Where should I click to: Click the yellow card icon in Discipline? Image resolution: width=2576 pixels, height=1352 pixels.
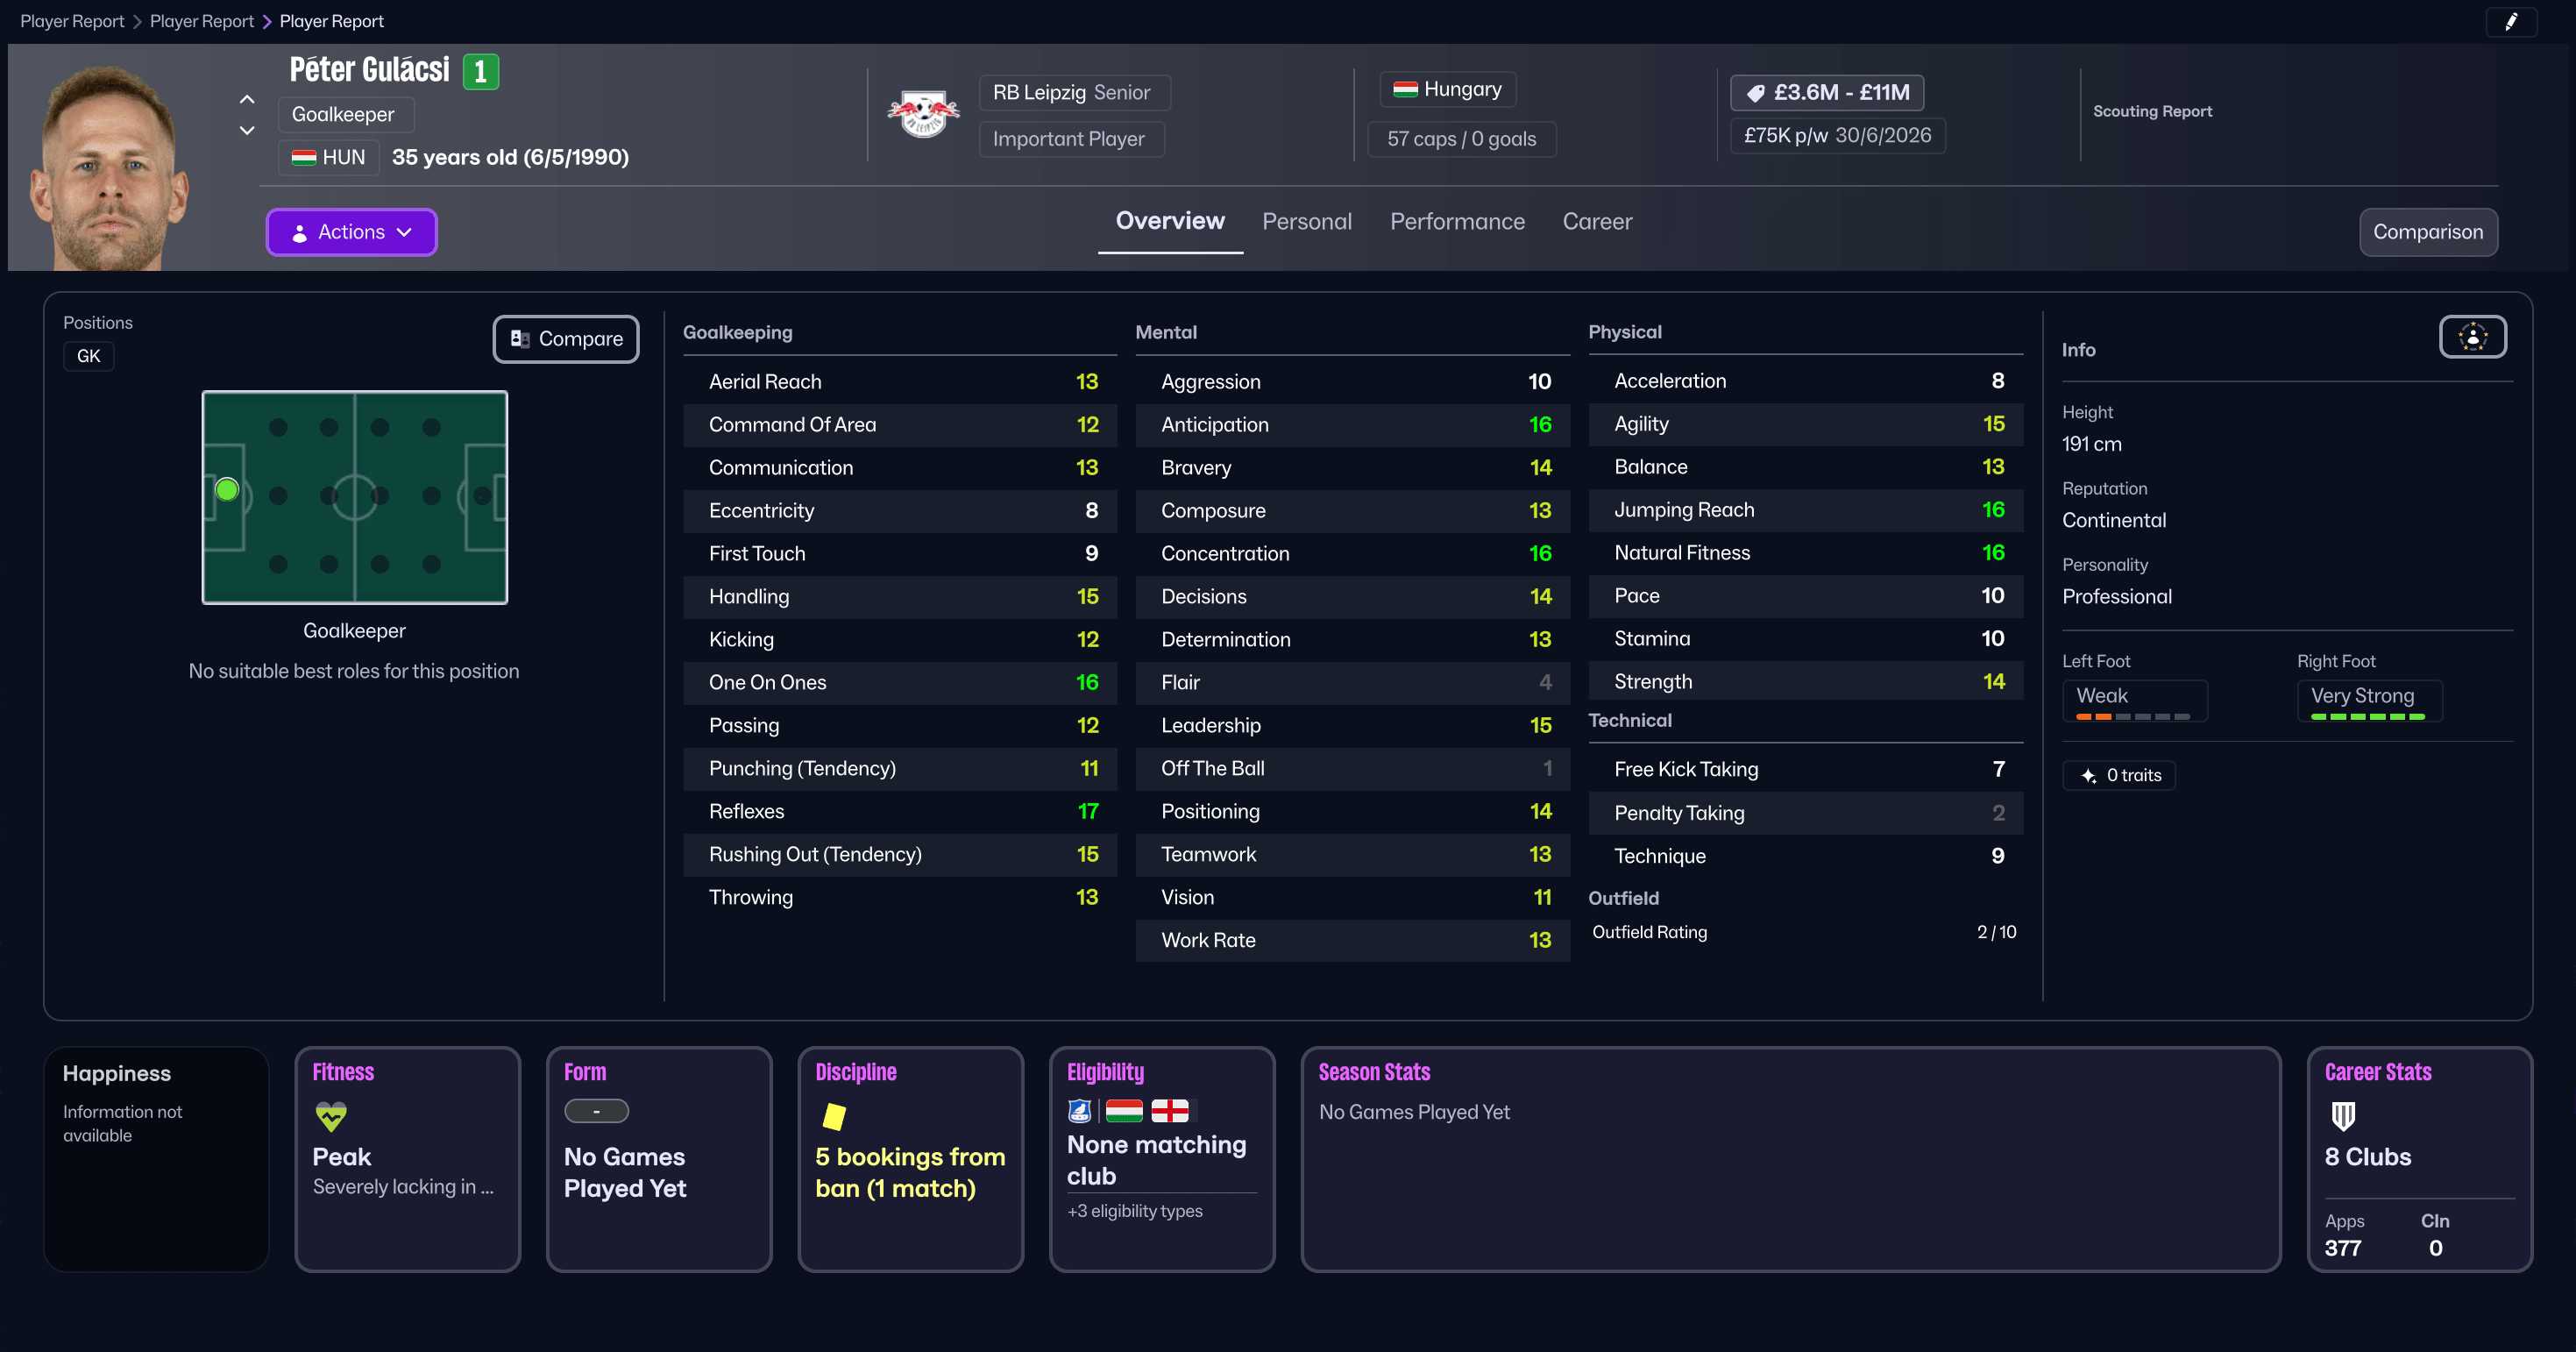pos(833,1117)
